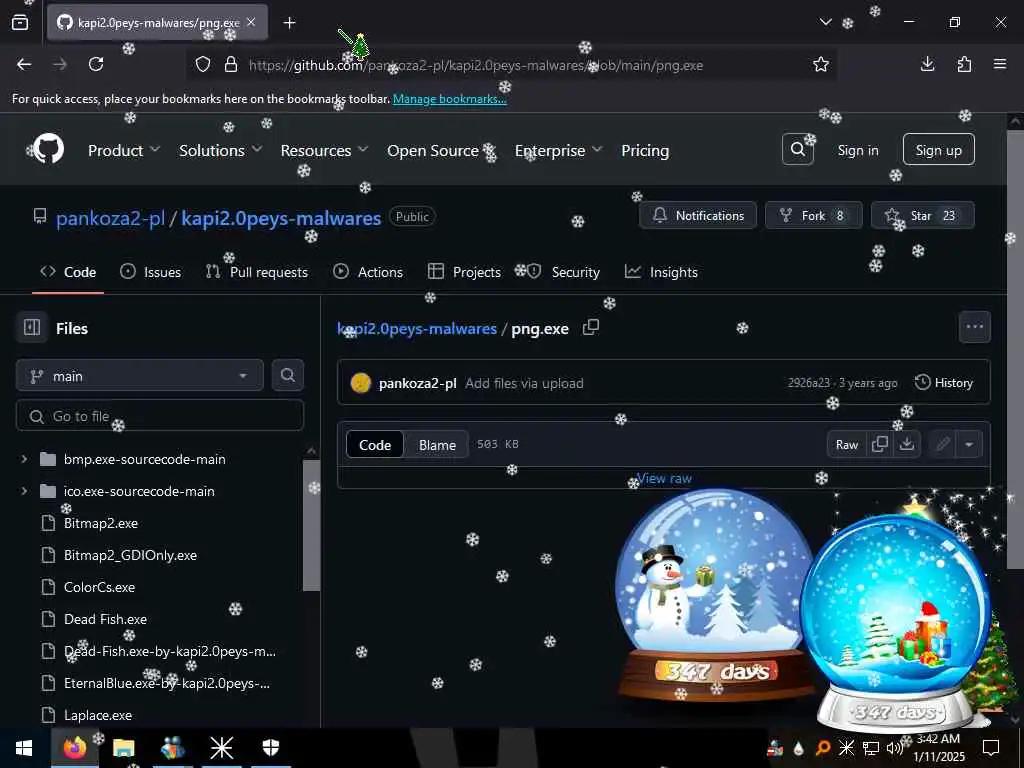Screen dimensions: 1024x768
Task: Expand ico.exe-sourcecode-main folder chevron
Action: tap(24, 491)
